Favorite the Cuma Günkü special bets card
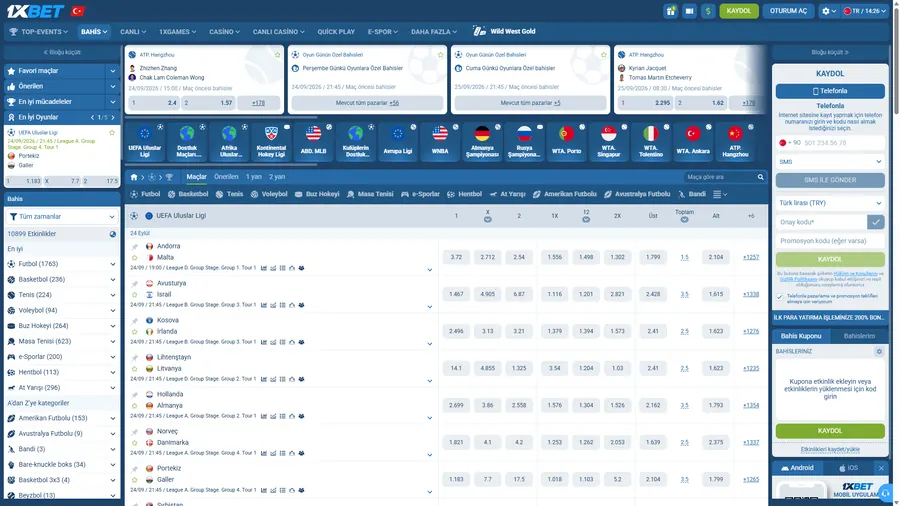The height and width of the screenshot is (506, 900). click(604, 55)
